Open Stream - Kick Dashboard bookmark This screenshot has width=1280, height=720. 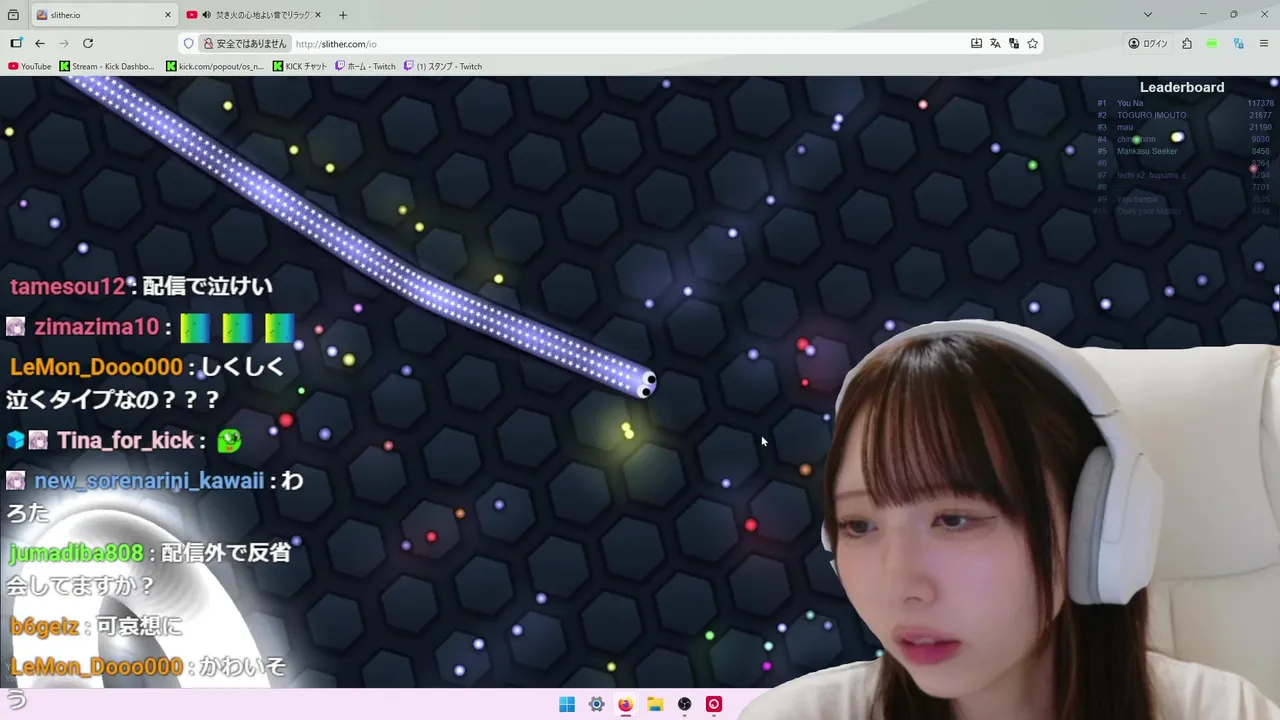coord(107,66)
